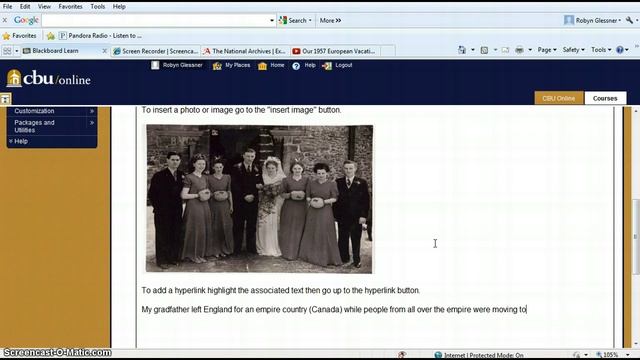Switch to the Screen Recorder tab
This screenshot has width=640, height=360.
click(x=156, y=51)
